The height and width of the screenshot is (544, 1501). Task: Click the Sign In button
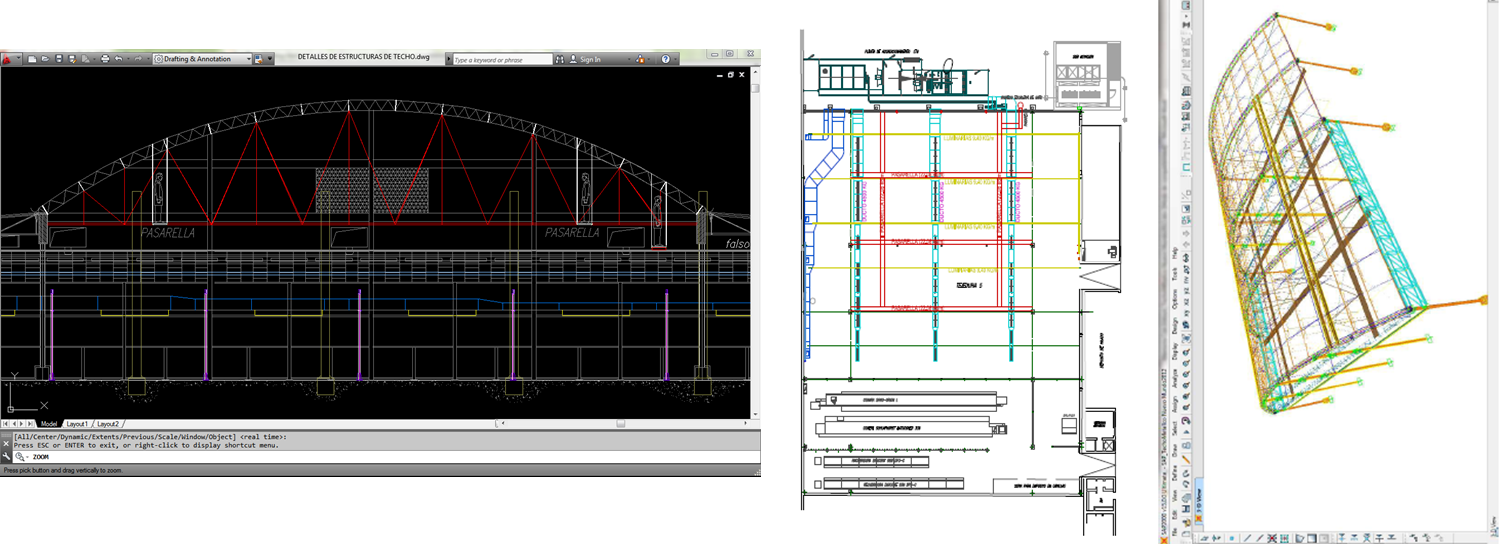pyautogui.click(x=590, y=59)
